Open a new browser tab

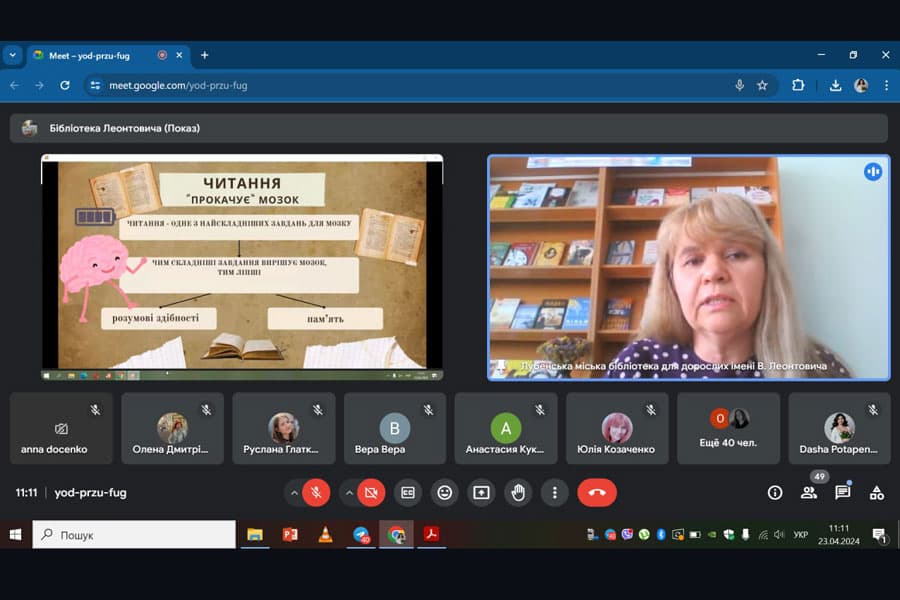coord(204,55)
